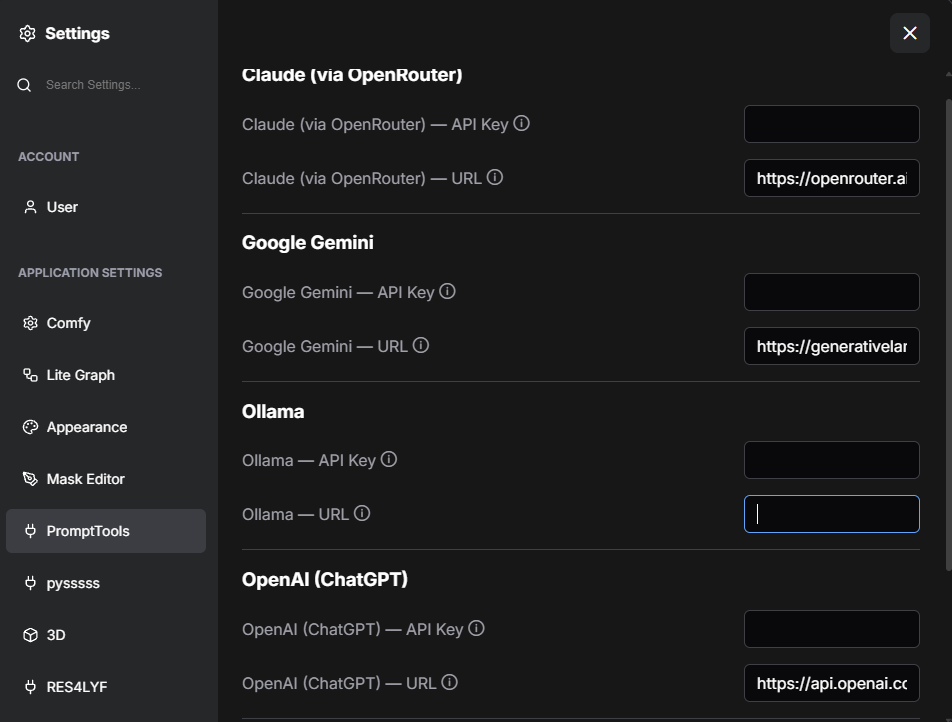
Task: Click the 'Ollama — URL' label text
Action: point(296,514)
